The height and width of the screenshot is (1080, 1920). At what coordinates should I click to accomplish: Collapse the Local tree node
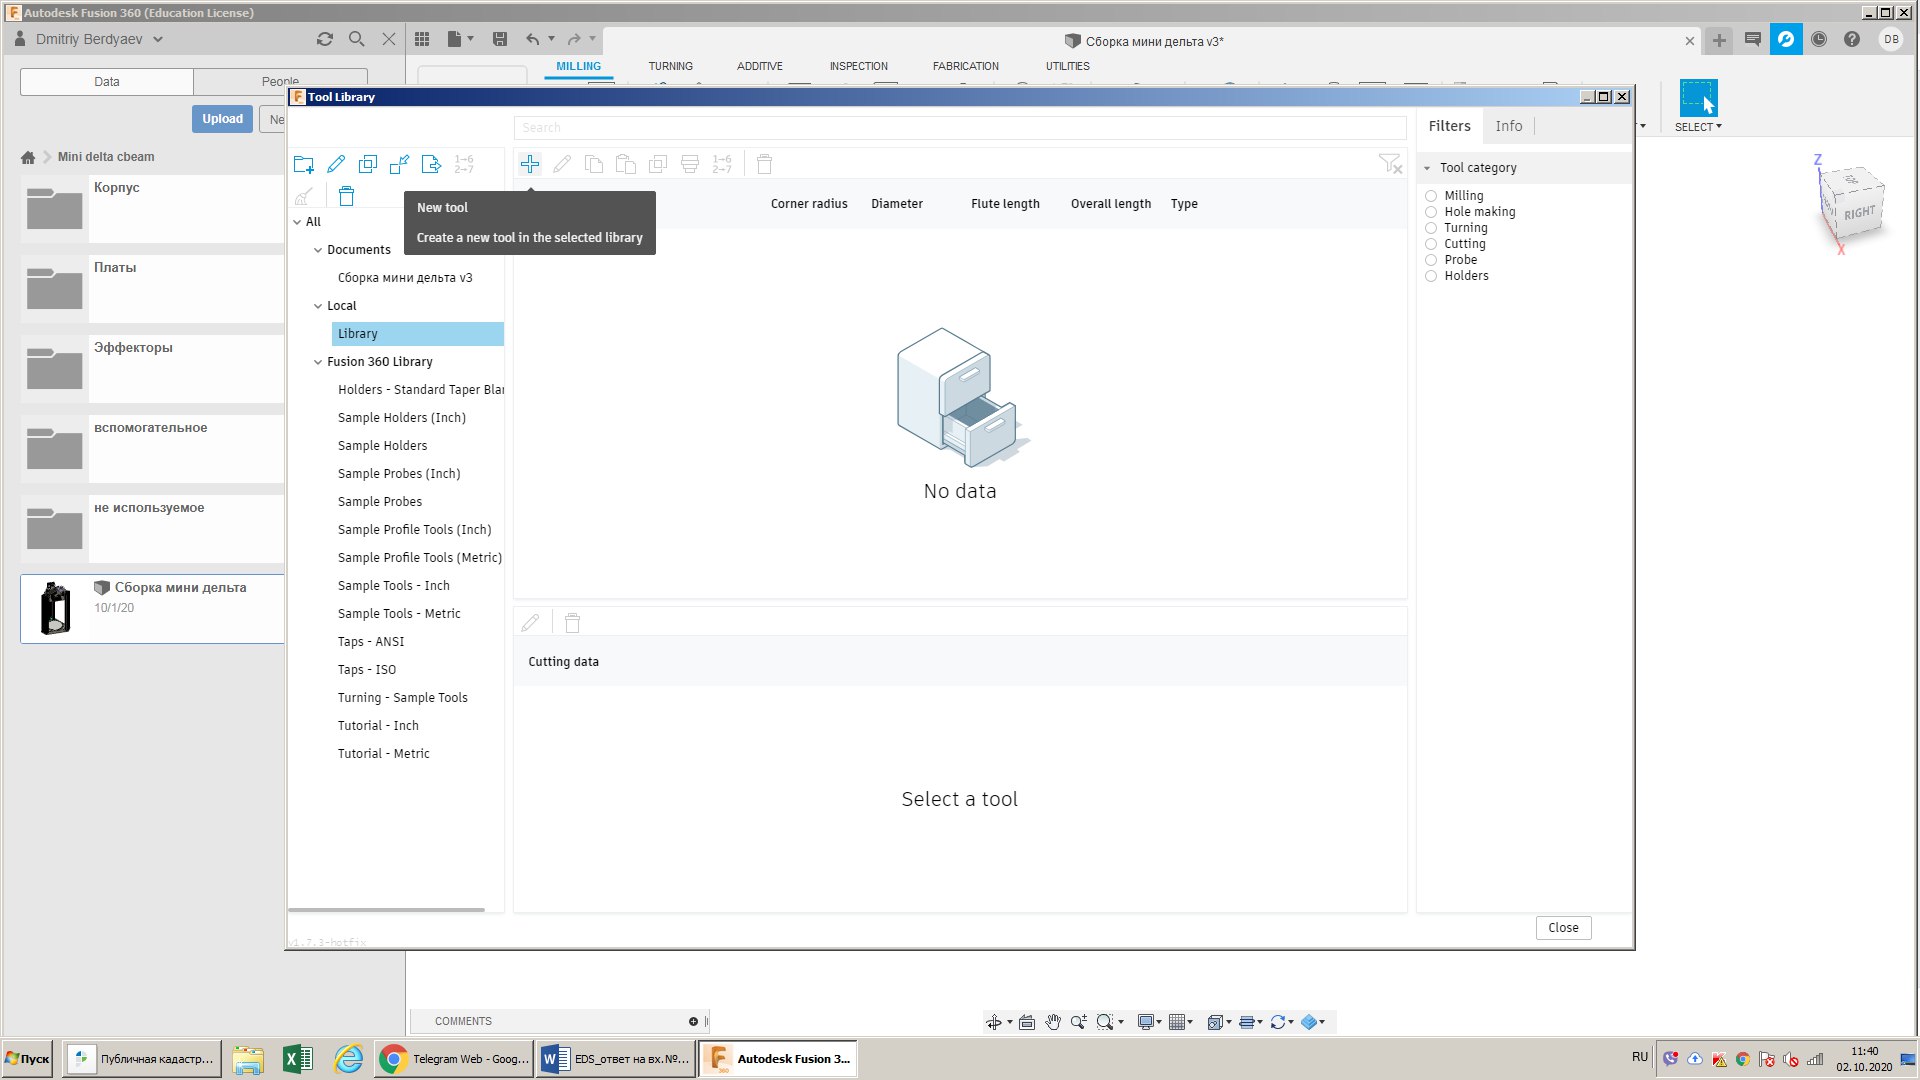point(318,306)
